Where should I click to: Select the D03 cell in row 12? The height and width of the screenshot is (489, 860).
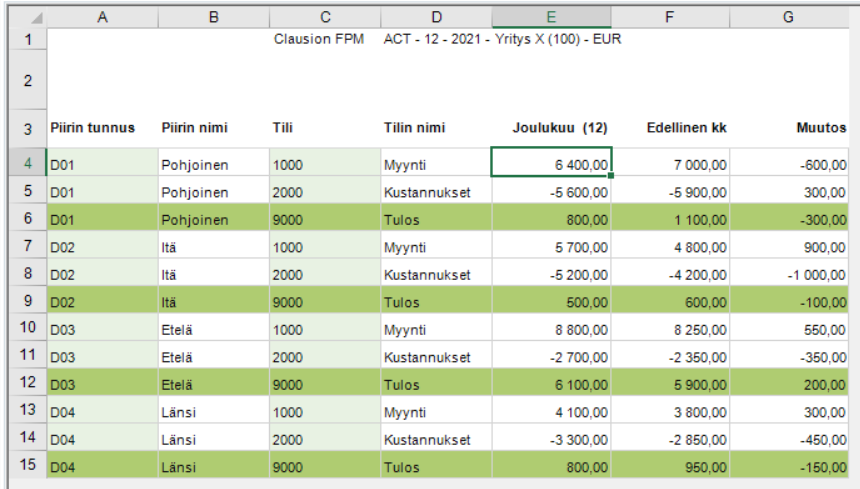[x=103, y=384]
